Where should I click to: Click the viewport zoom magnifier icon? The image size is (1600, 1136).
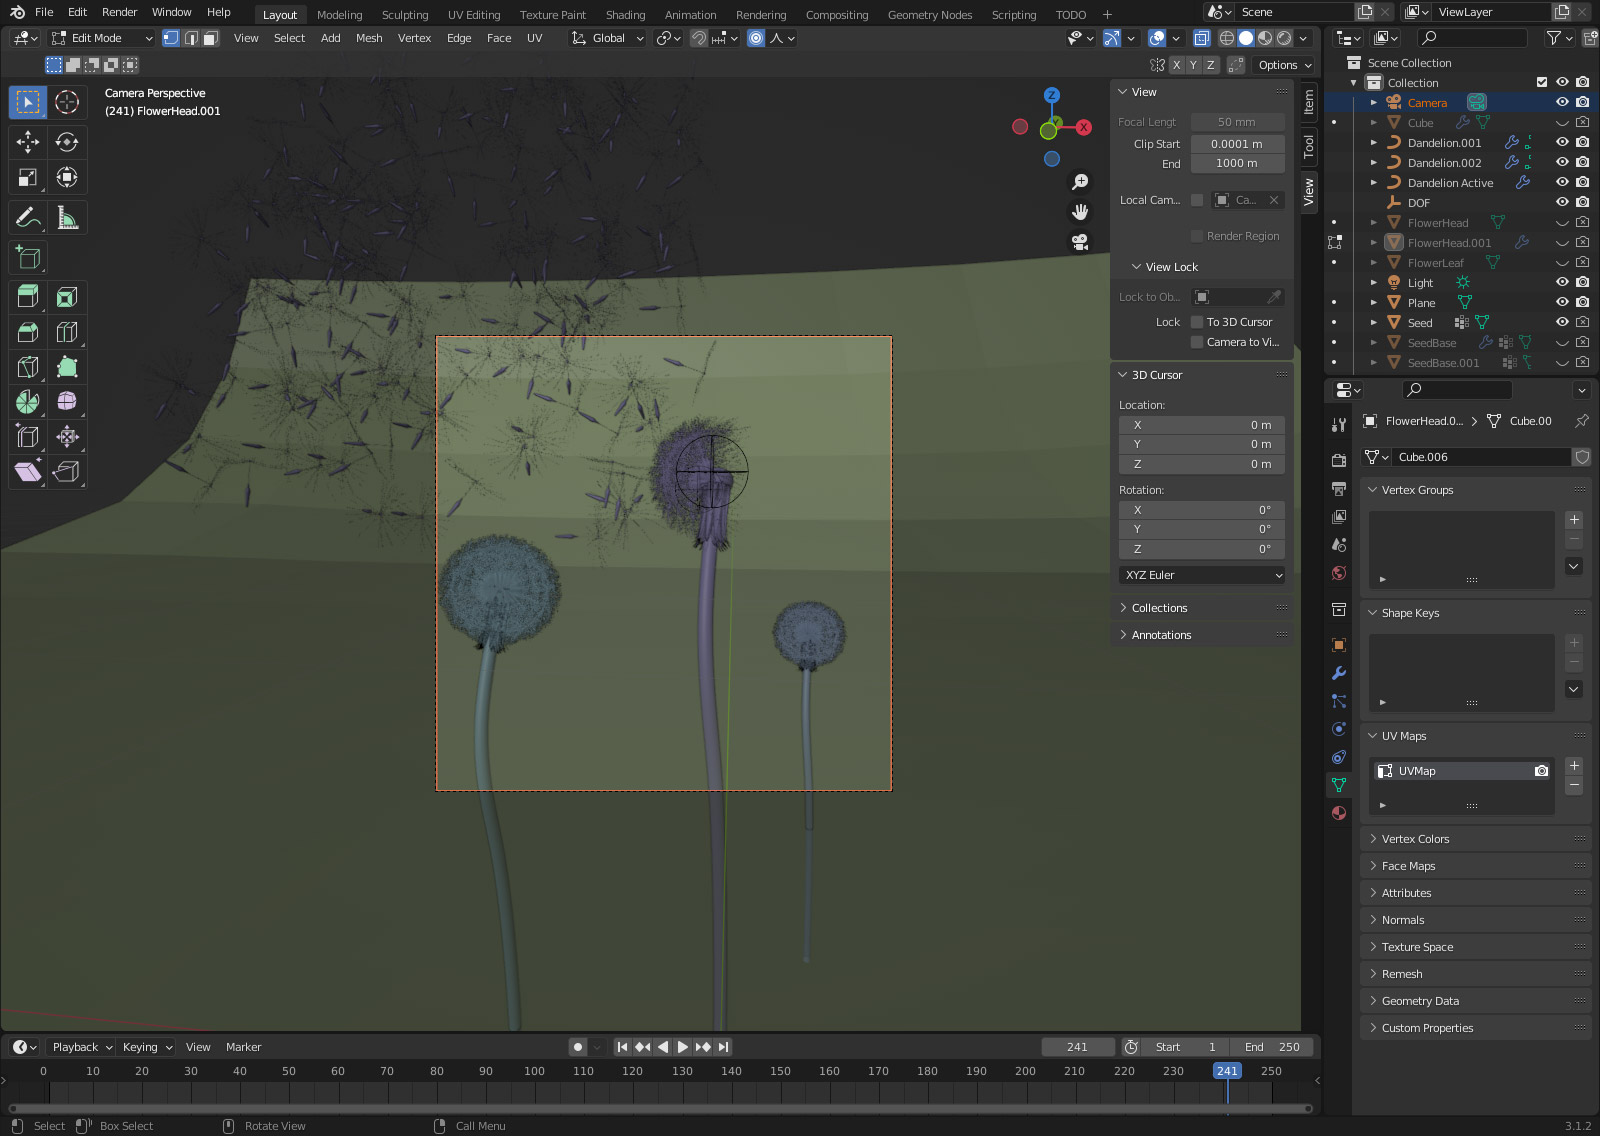(x=1080, y=182)
